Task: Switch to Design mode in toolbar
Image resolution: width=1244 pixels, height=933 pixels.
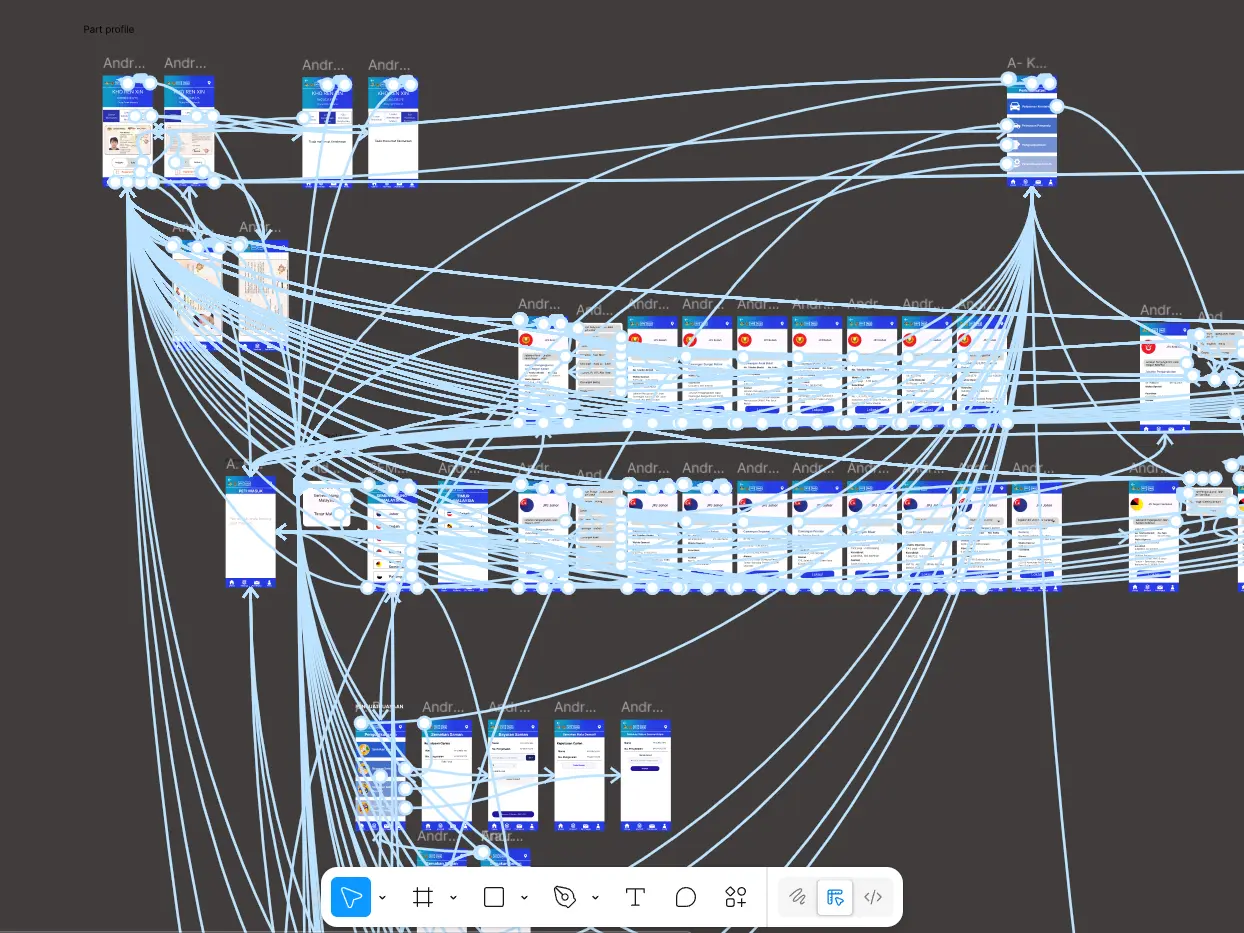Action: [834, 897]
